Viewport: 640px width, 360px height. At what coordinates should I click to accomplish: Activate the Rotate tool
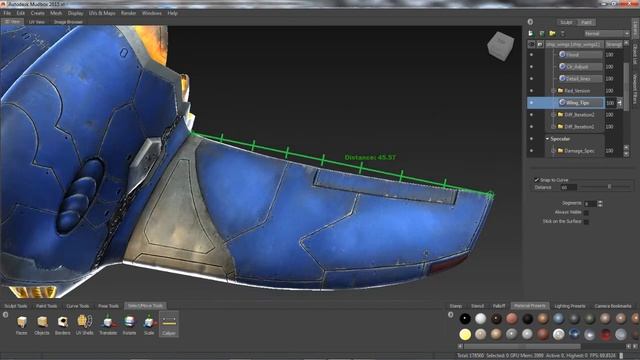(129, 324)
